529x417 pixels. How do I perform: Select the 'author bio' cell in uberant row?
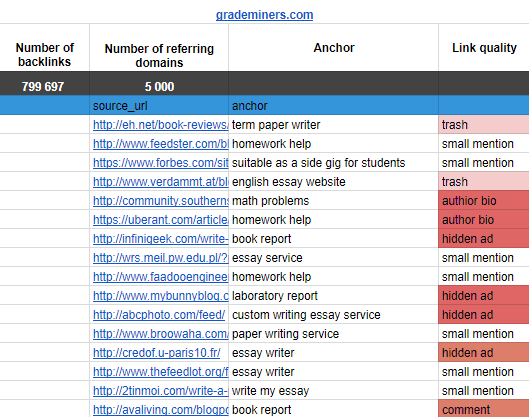click(484, 220)
